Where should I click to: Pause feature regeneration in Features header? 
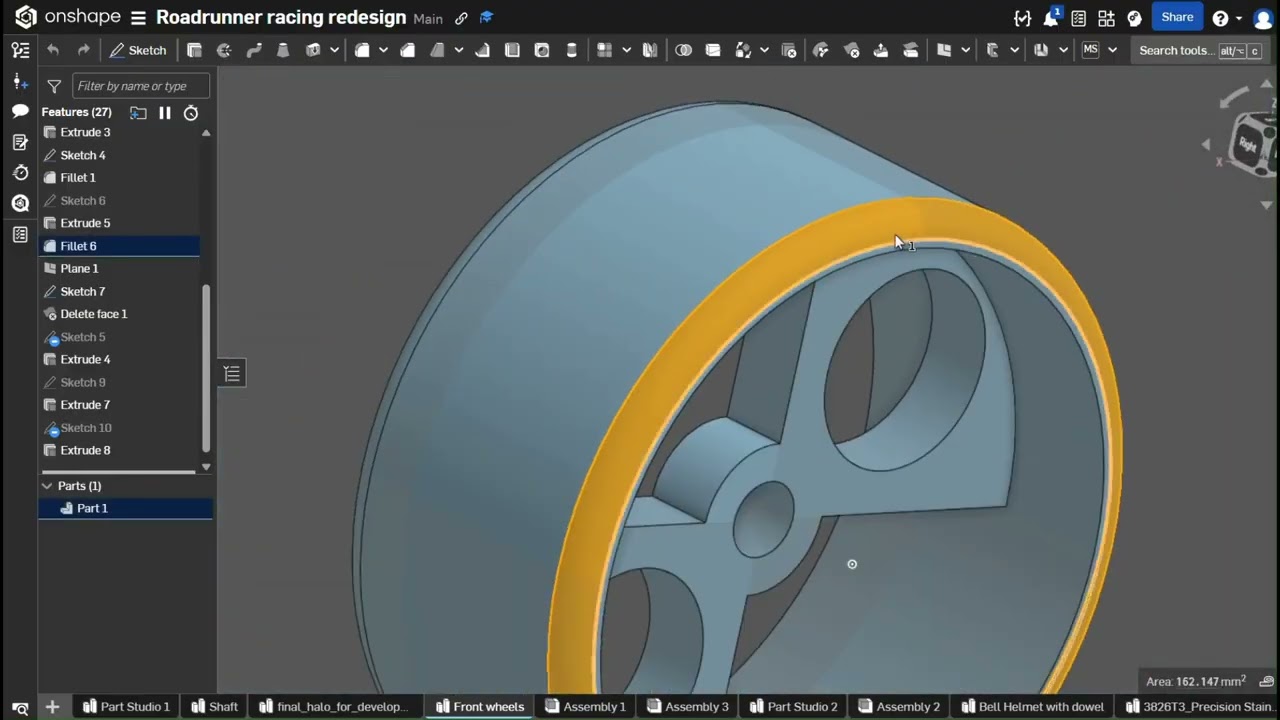click(165, 113)
